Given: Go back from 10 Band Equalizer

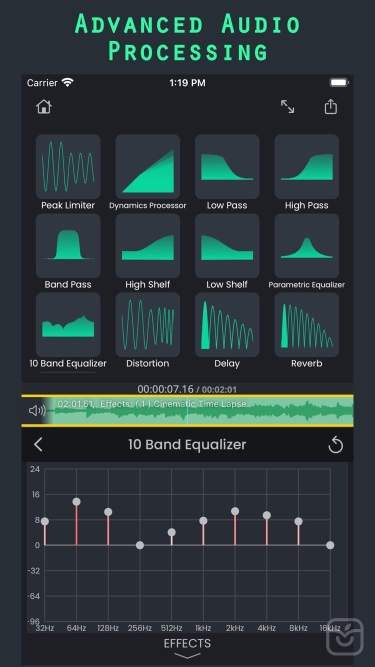Looking at the screenshot, I should coord(38,445).
